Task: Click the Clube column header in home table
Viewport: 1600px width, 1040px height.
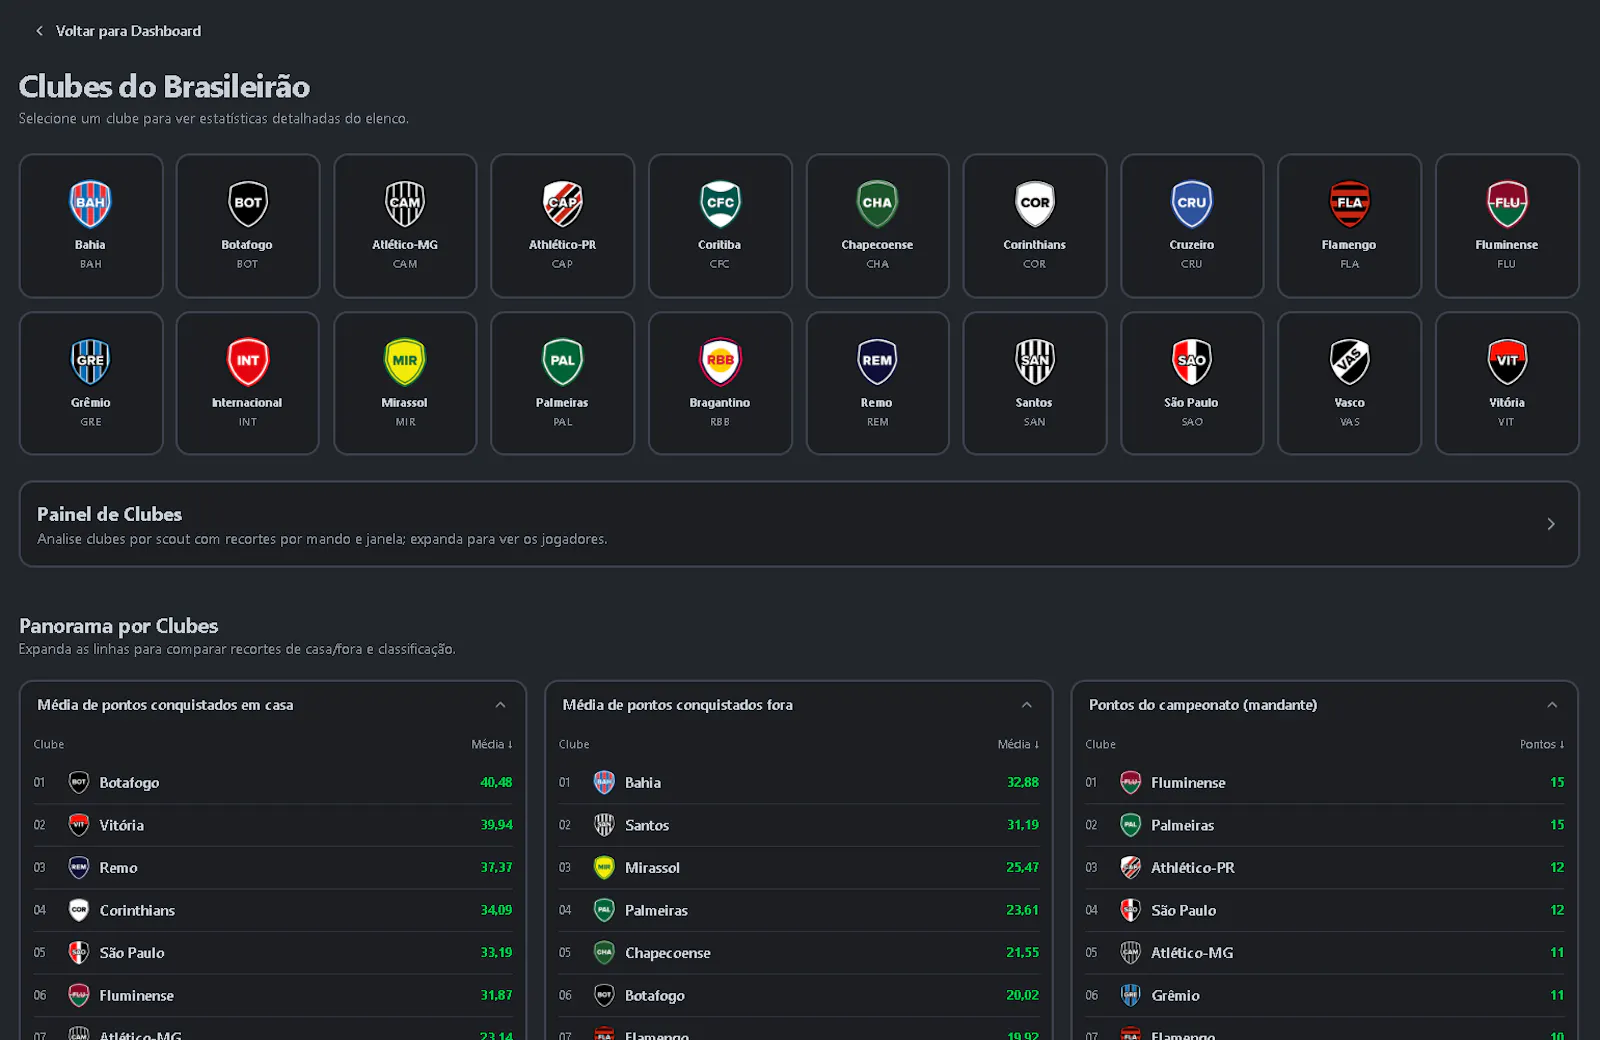Action: [49, 744]
